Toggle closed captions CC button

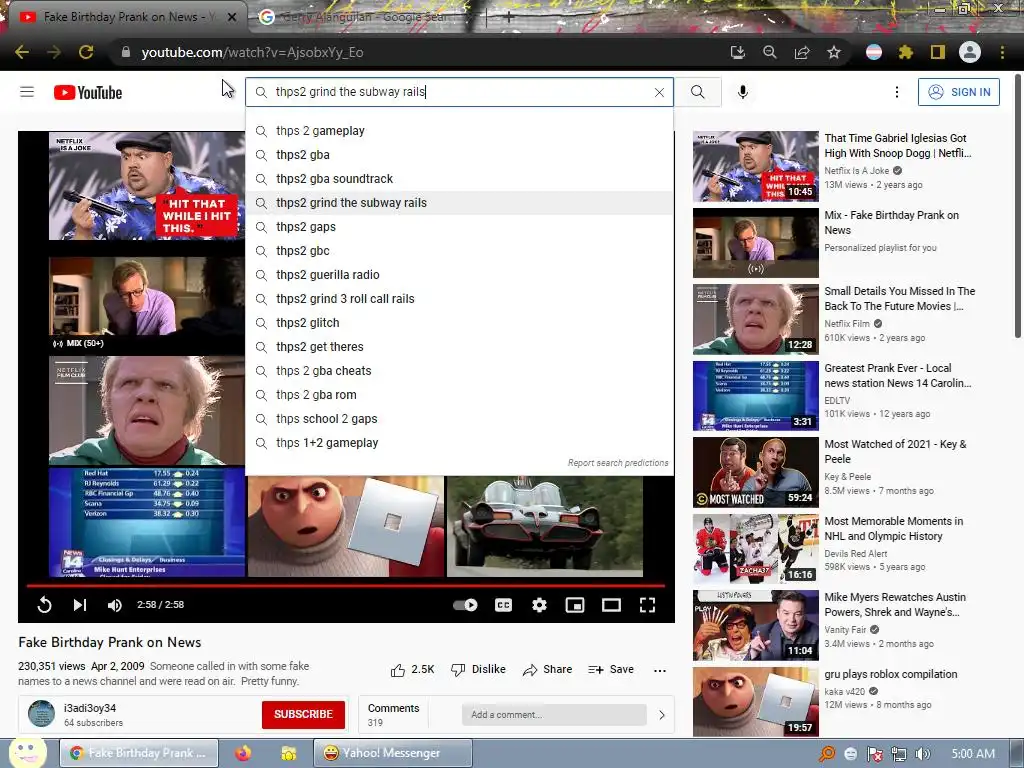coord(503,605)
